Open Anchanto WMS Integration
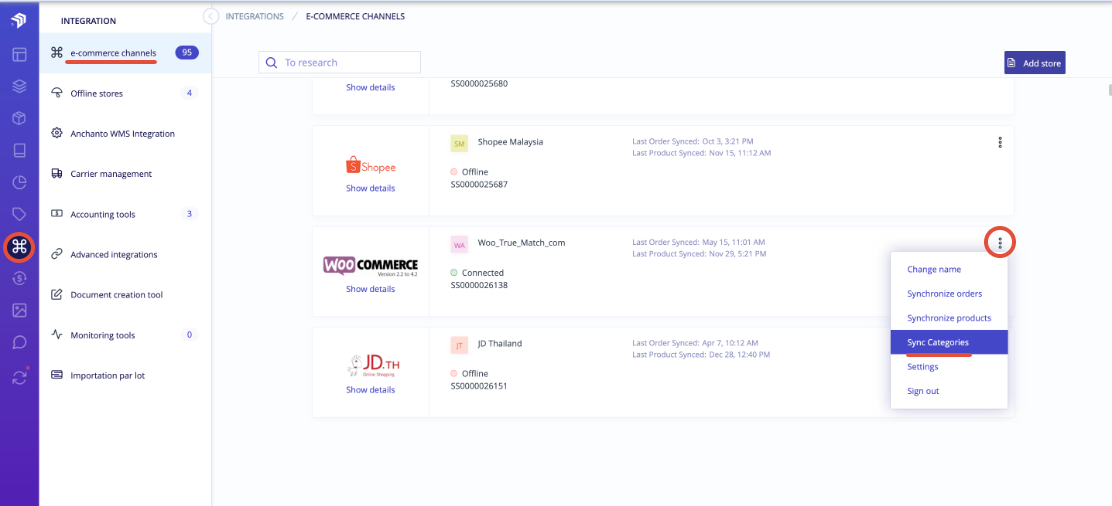The height and width of the screenshot is (506, 1112). click(x=125, y=133)
